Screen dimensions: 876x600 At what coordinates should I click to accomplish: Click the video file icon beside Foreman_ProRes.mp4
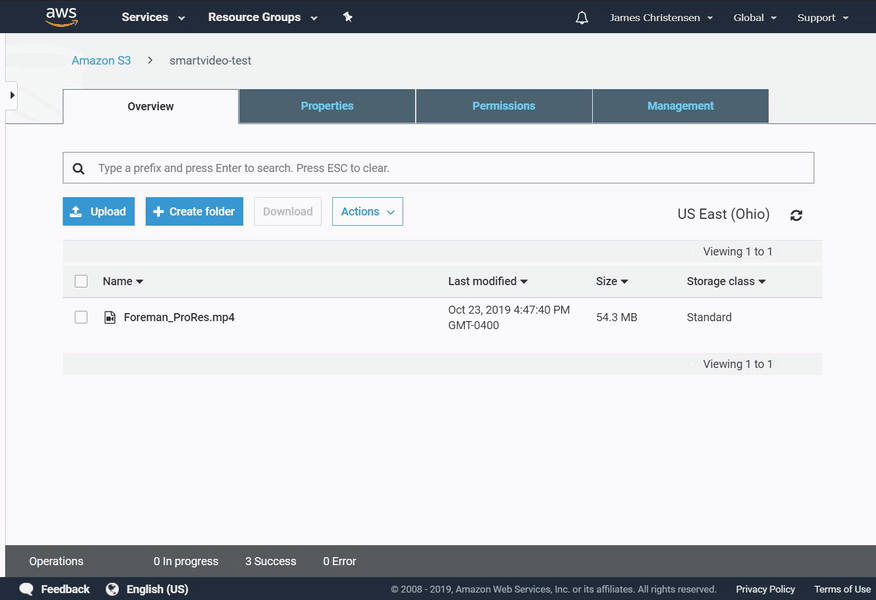point(111,316)
